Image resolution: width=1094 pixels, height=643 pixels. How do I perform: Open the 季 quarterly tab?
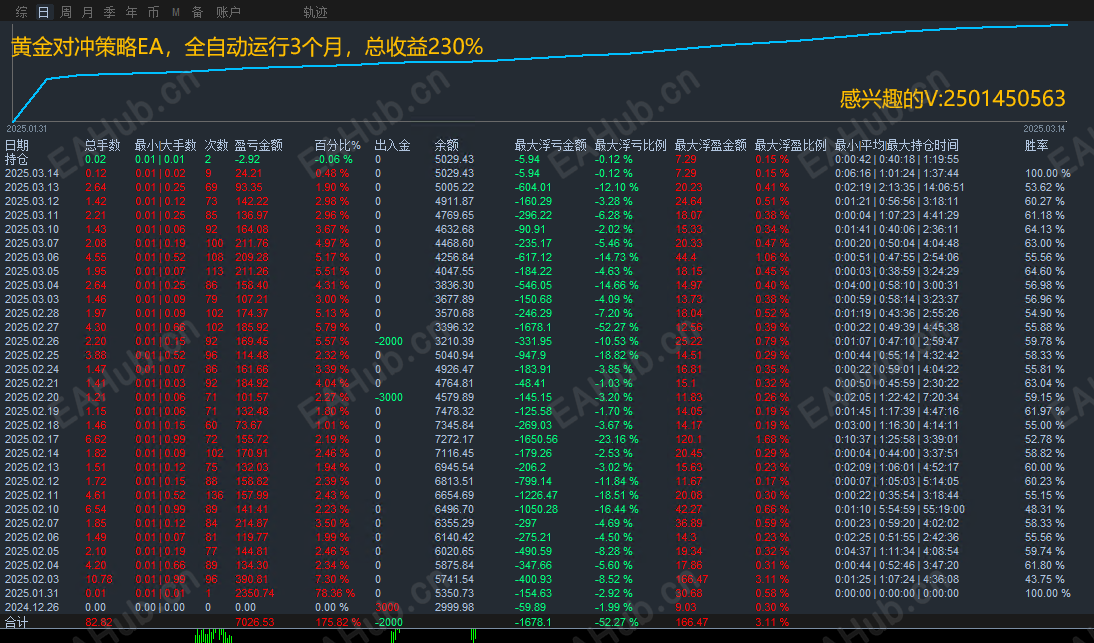click(x=110, y=12)
